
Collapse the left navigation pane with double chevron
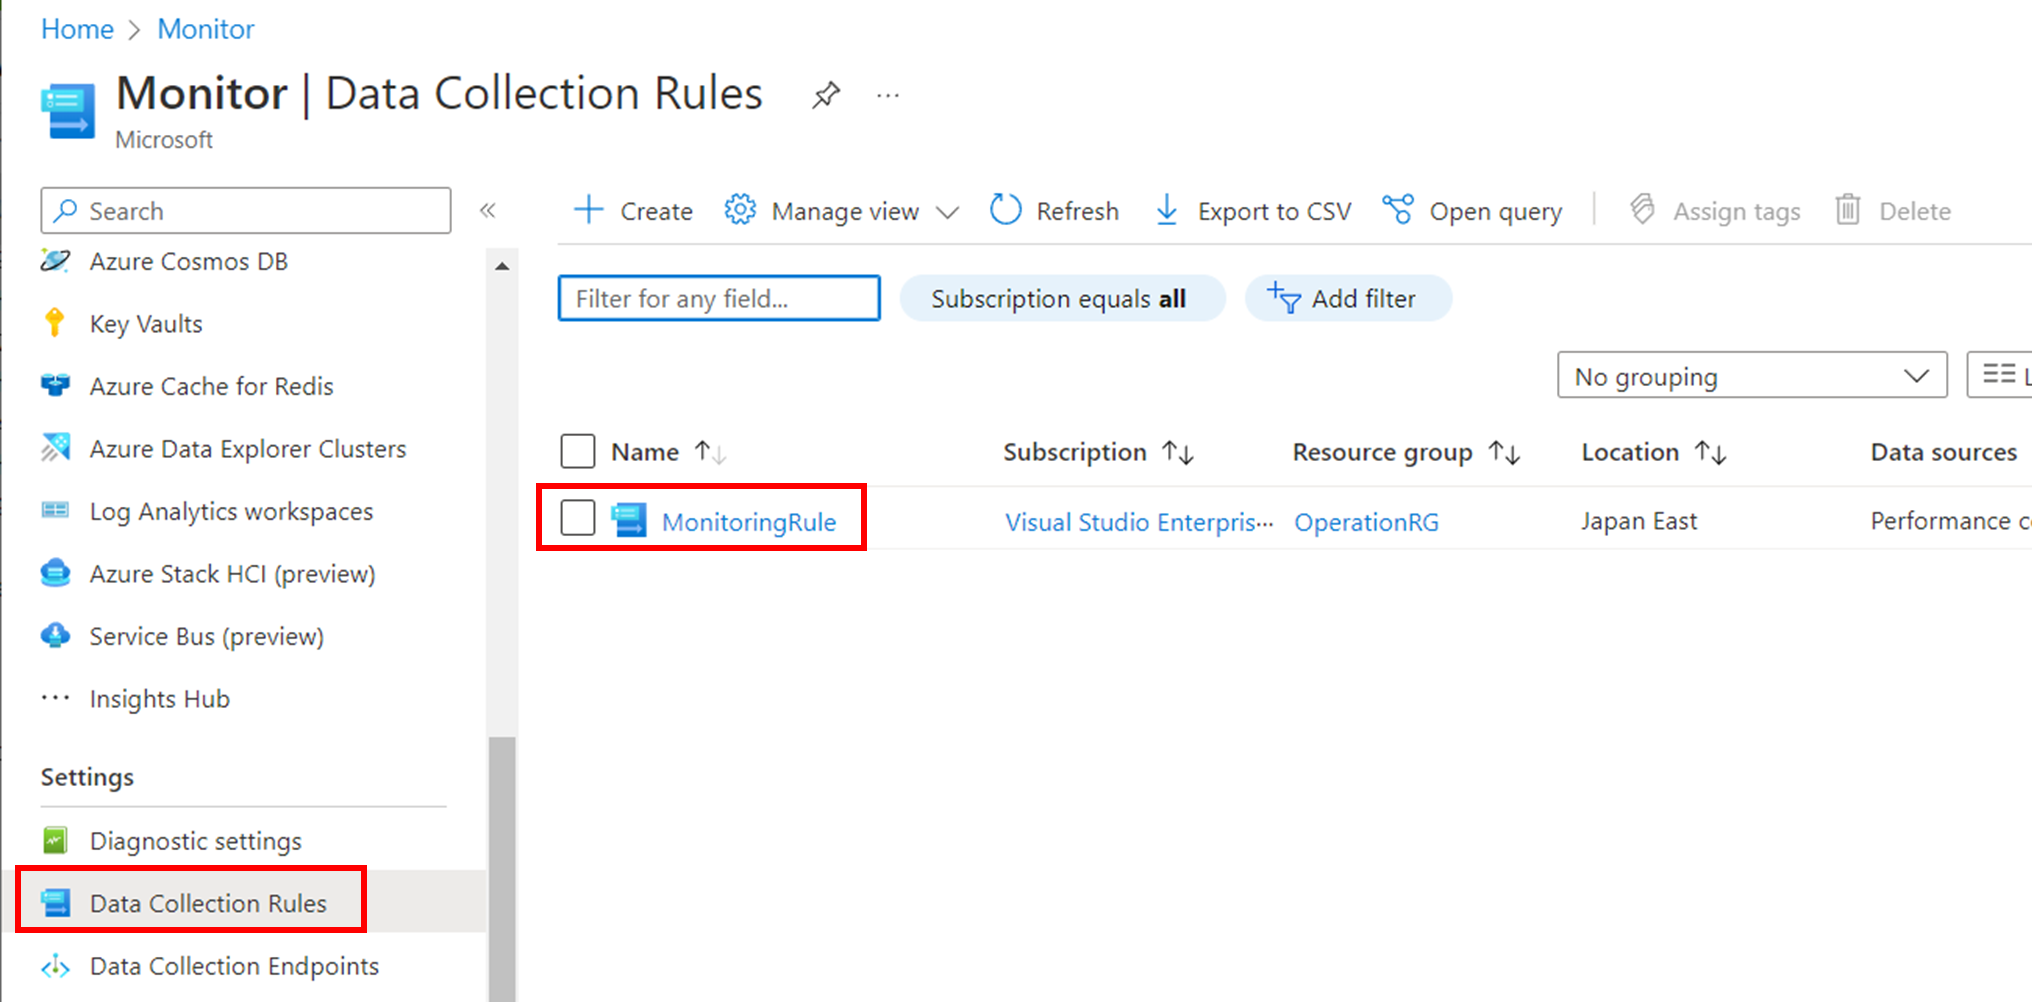pyautogui.click(x=489, y=210)
